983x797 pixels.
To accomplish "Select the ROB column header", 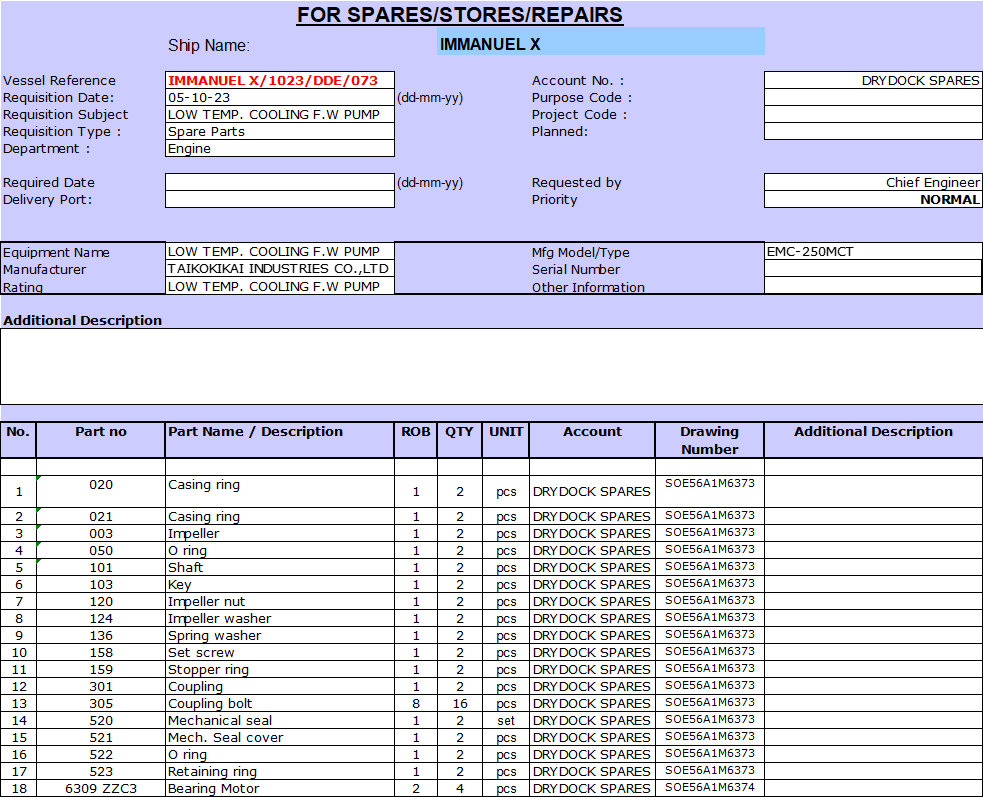I will click(416, 440).
